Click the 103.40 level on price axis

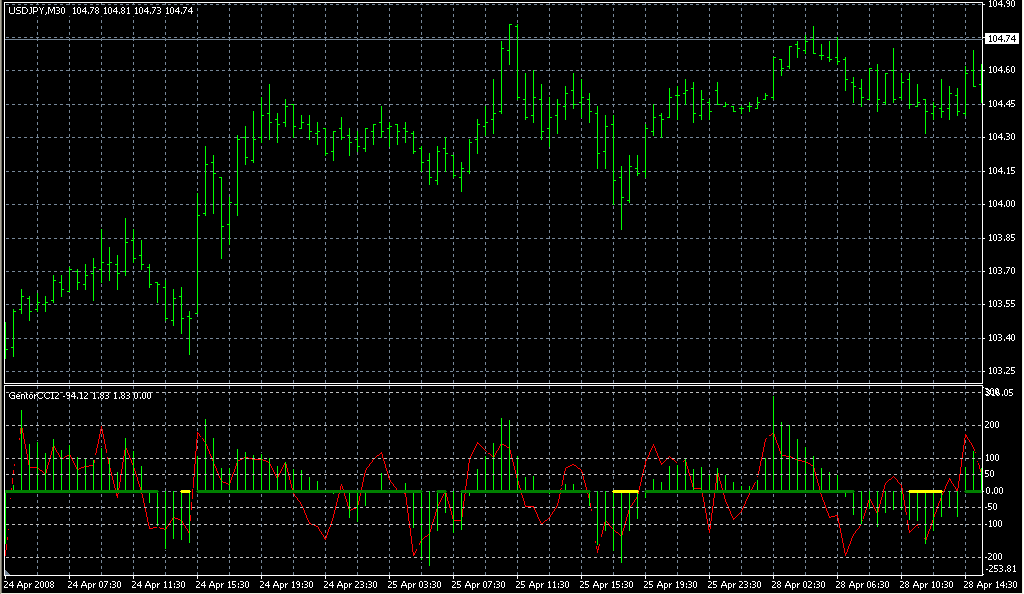click(999, 338)
